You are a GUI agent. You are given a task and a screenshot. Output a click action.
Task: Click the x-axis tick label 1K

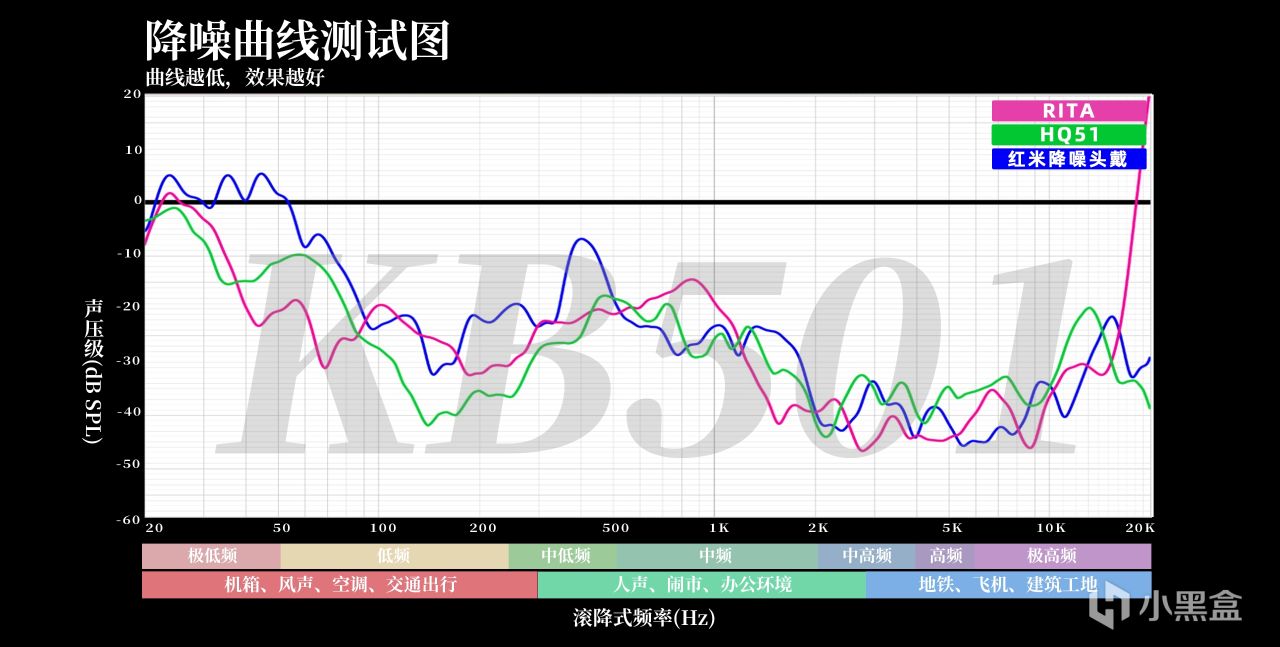(x=718, y=527)
